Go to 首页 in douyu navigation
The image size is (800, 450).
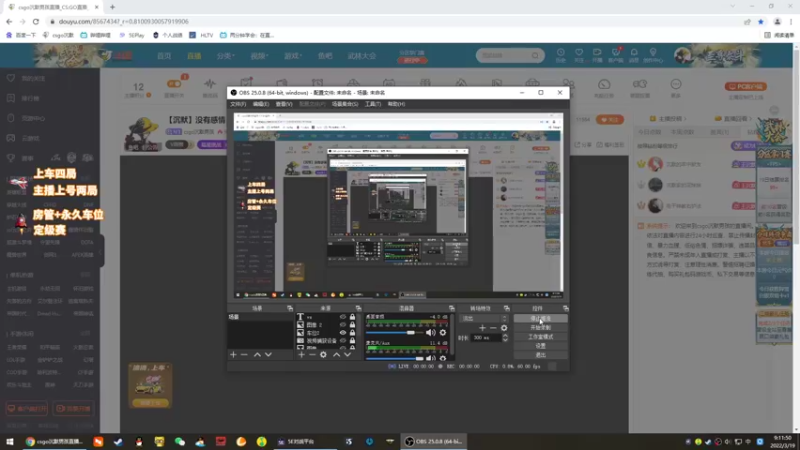[164, 56]
